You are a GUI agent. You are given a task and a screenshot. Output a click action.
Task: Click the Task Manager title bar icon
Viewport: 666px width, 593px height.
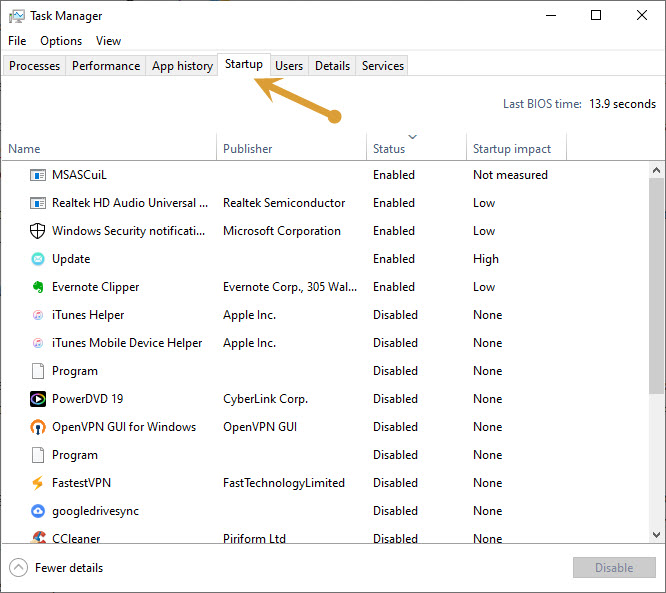point(17,16)
